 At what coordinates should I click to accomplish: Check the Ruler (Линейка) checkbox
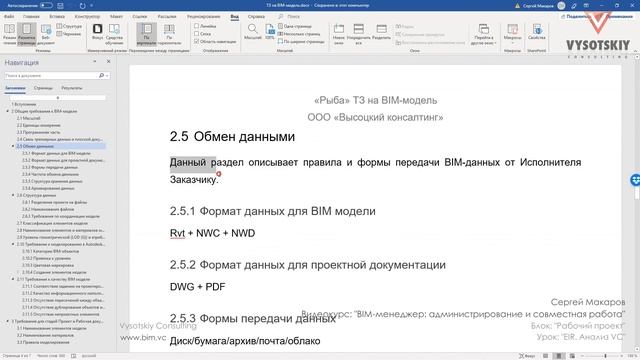coord(196,26)
